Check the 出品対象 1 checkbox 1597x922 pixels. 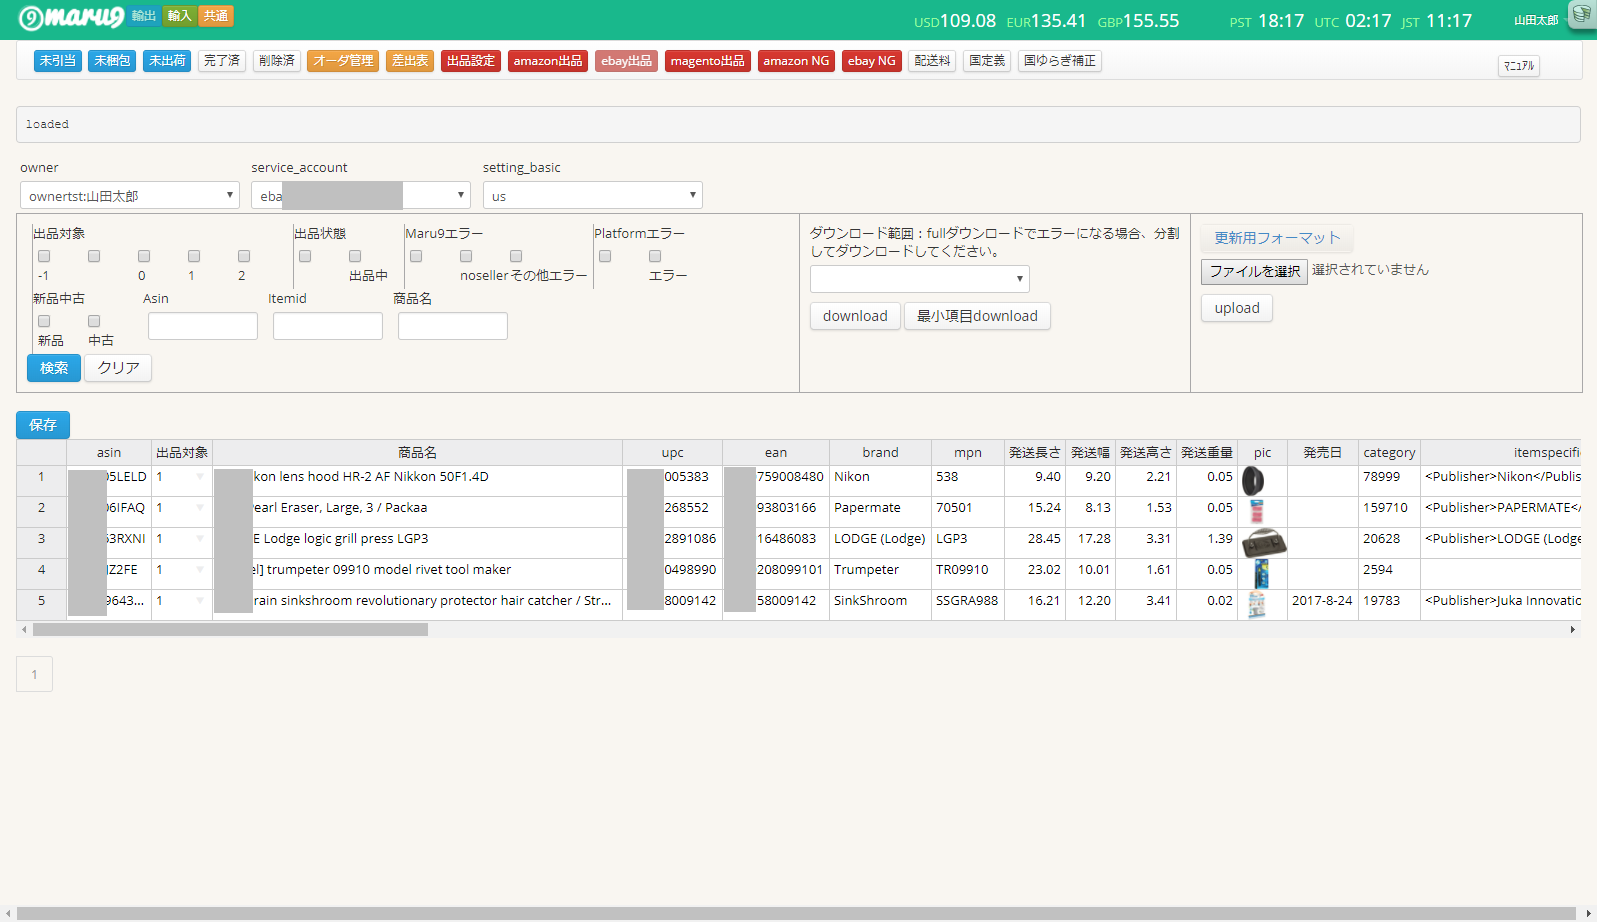coord(194,256)
